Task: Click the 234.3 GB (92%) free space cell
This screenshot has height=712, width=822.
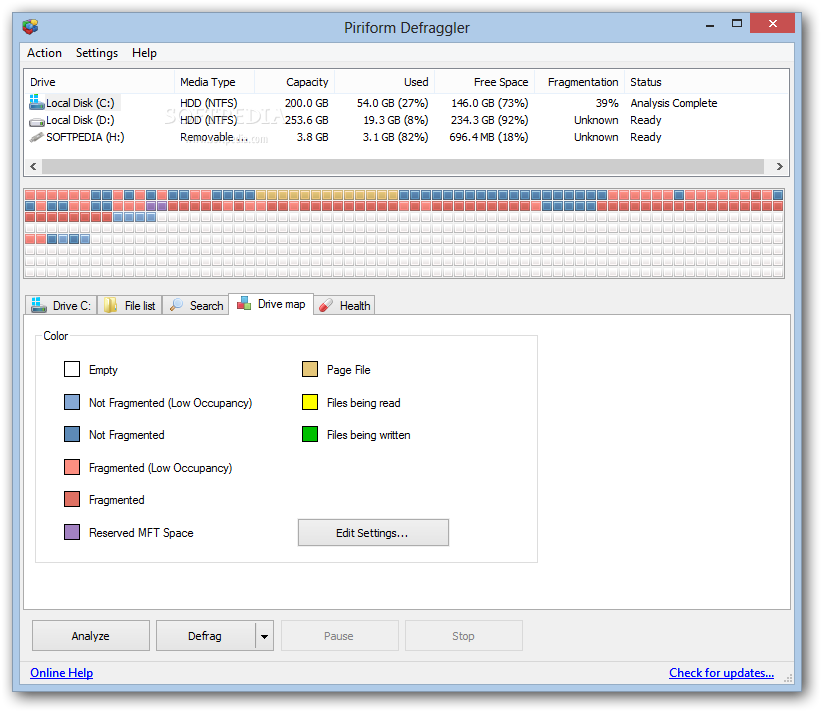Action: 490,120
